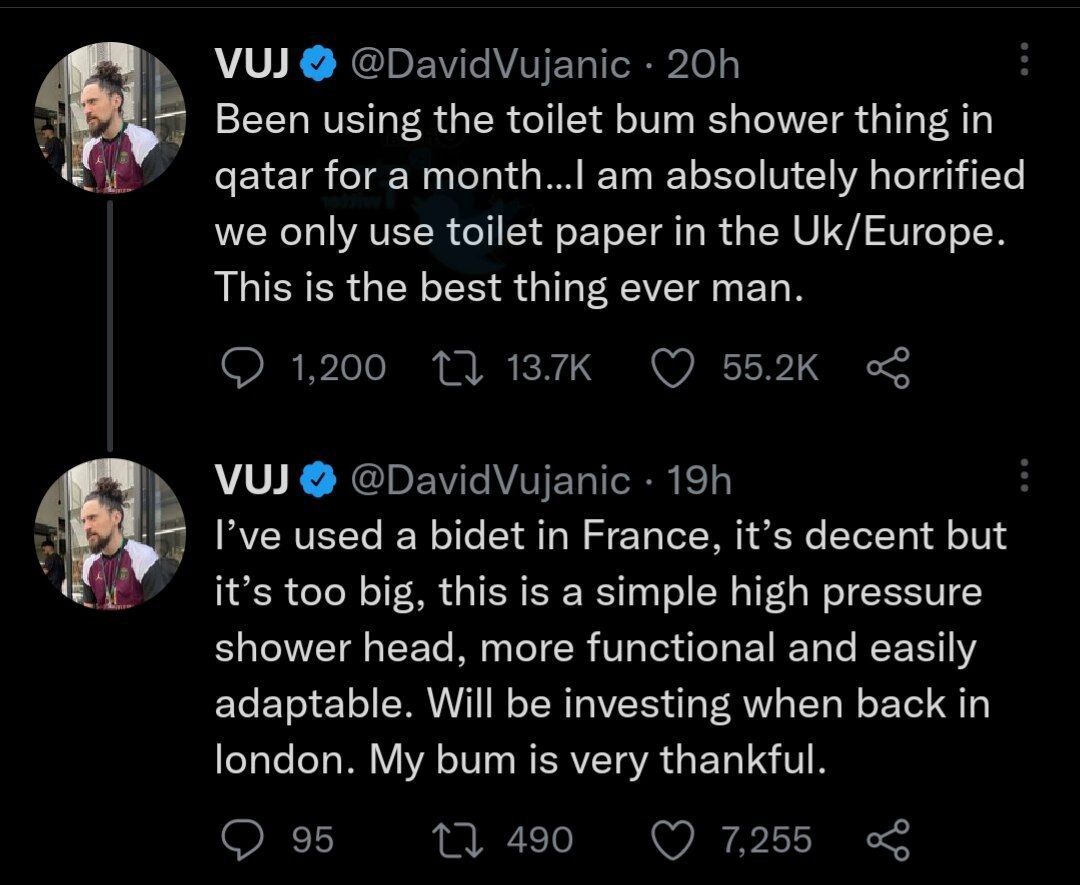Like the first tweet with 55.2K likes

coord(673,369)
